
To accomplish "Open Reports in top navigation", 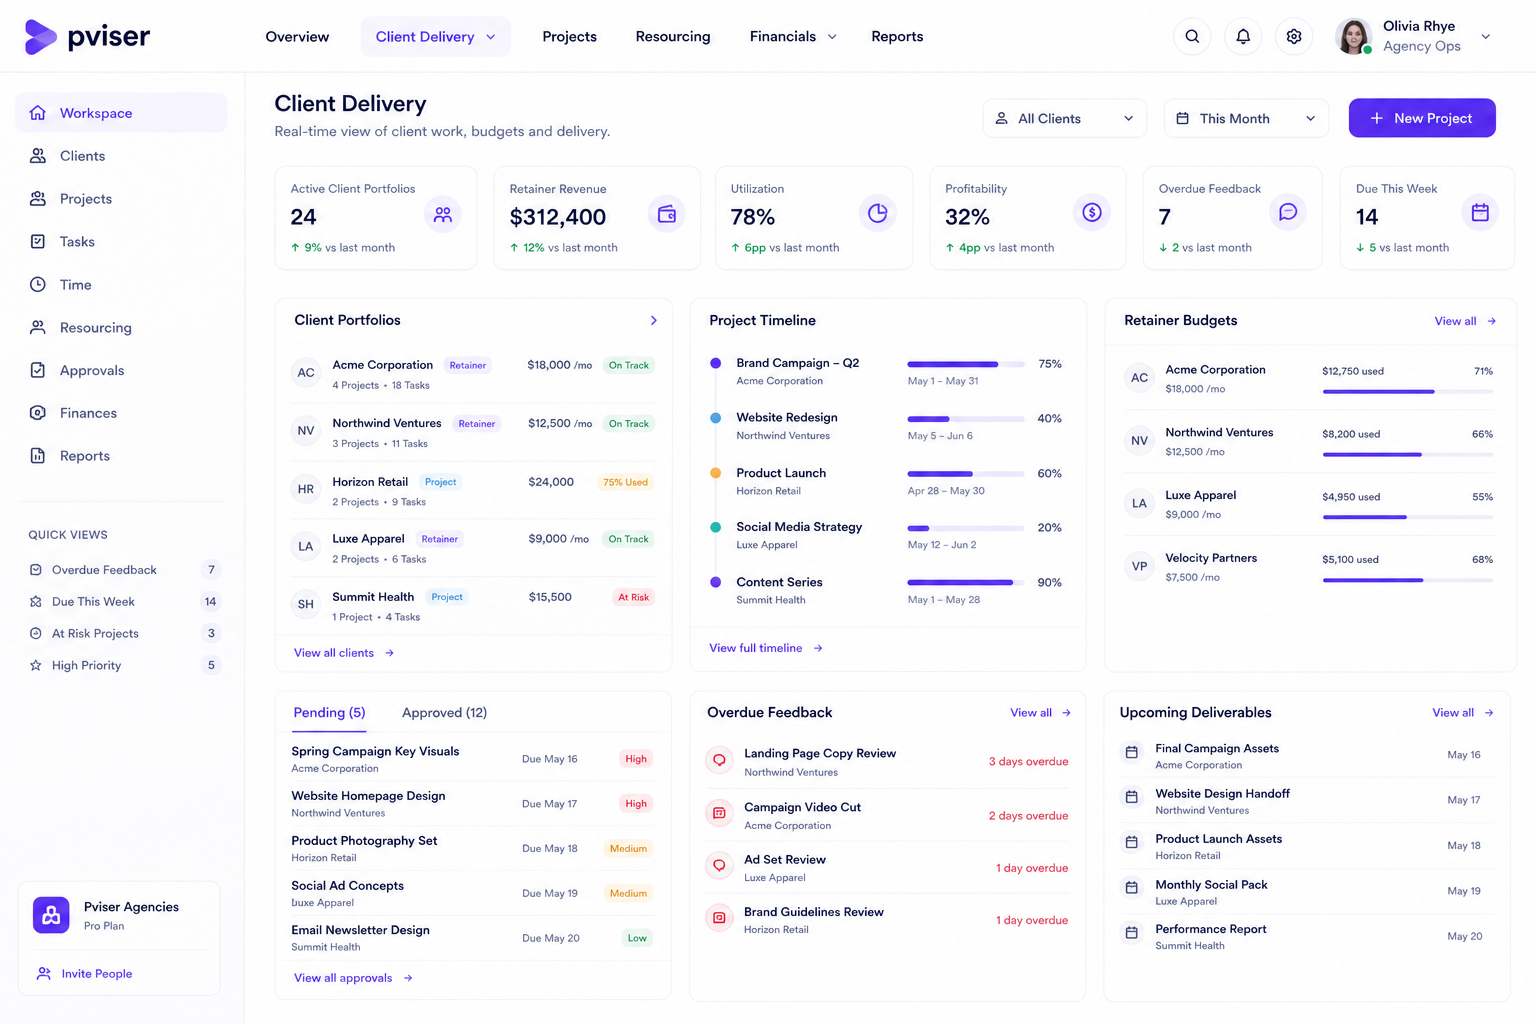I will click(x=897, y=37).
